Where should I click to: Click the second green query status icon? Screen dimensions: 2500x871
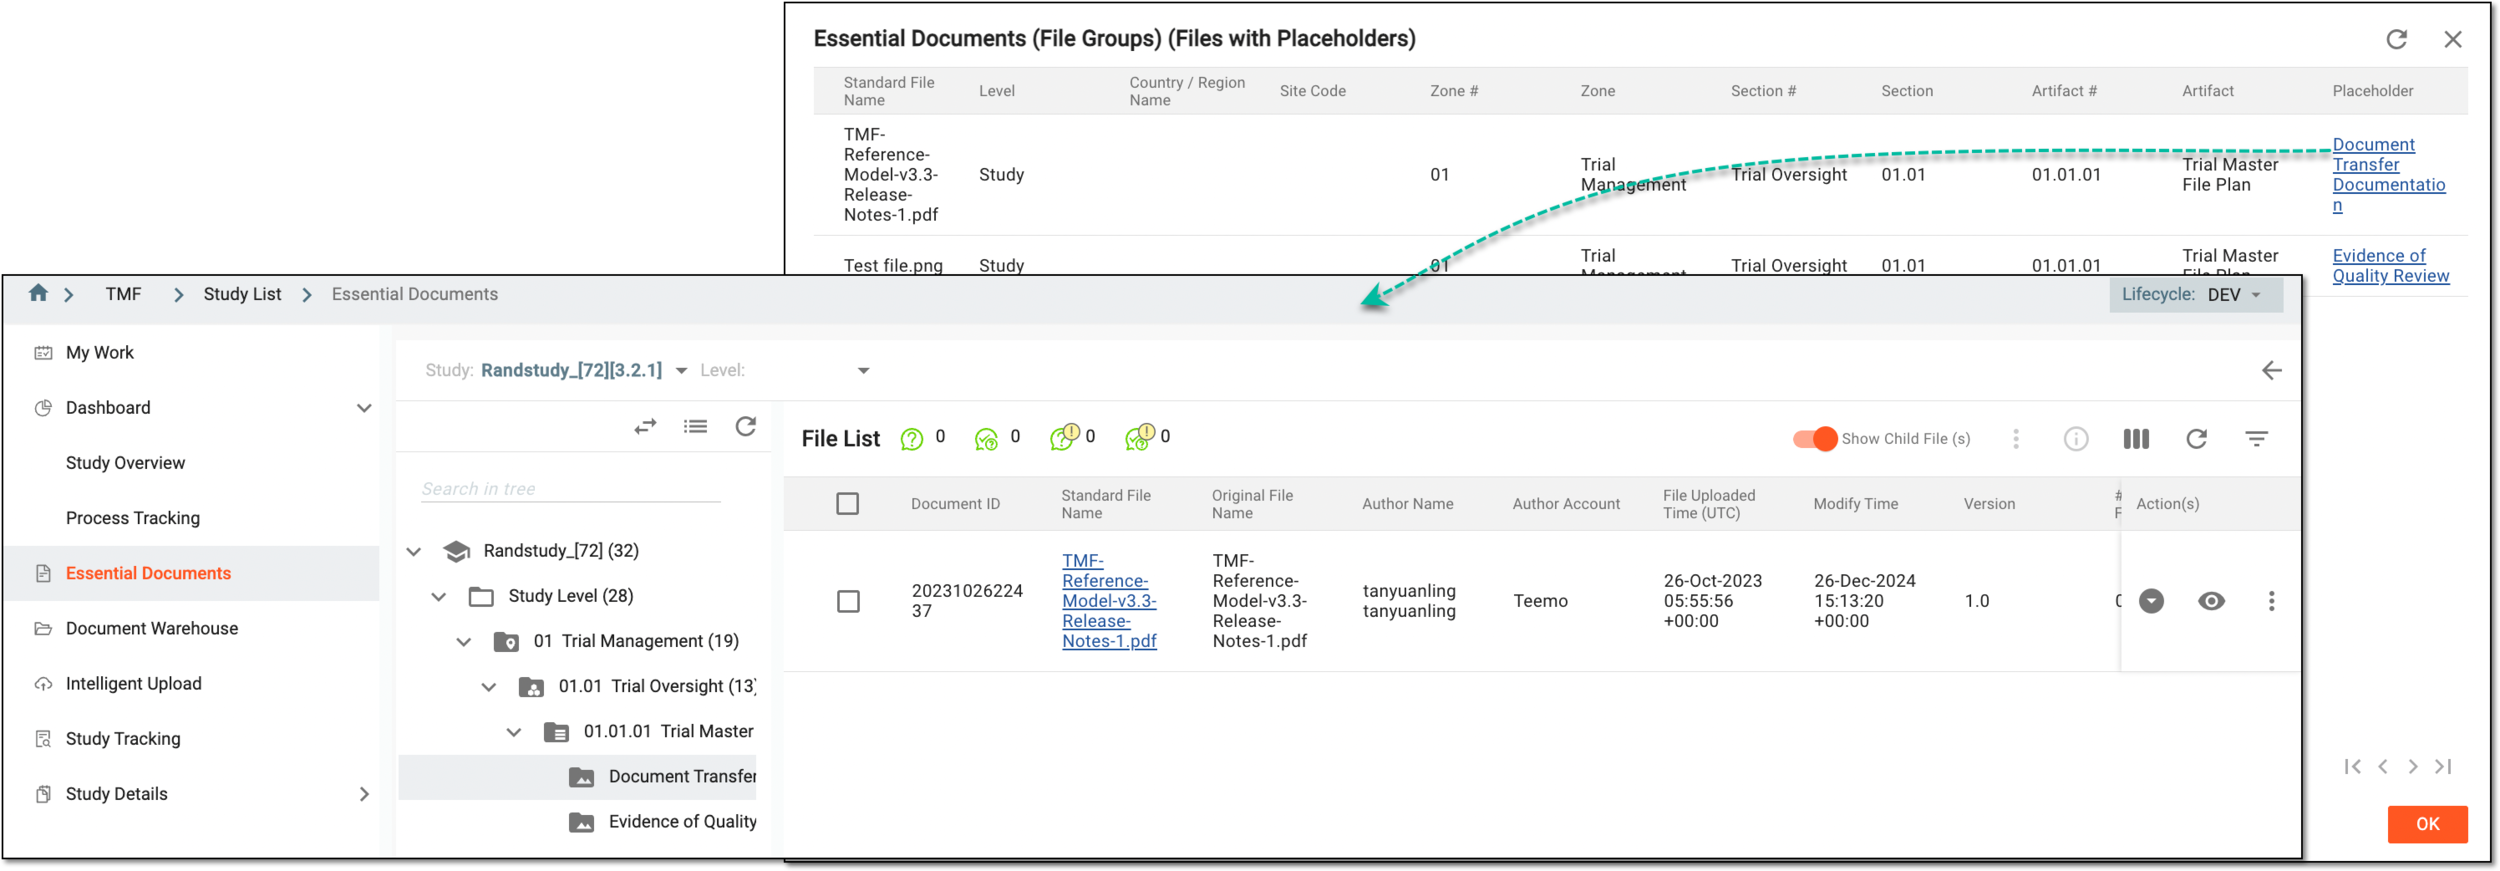[x=986, y=439]
